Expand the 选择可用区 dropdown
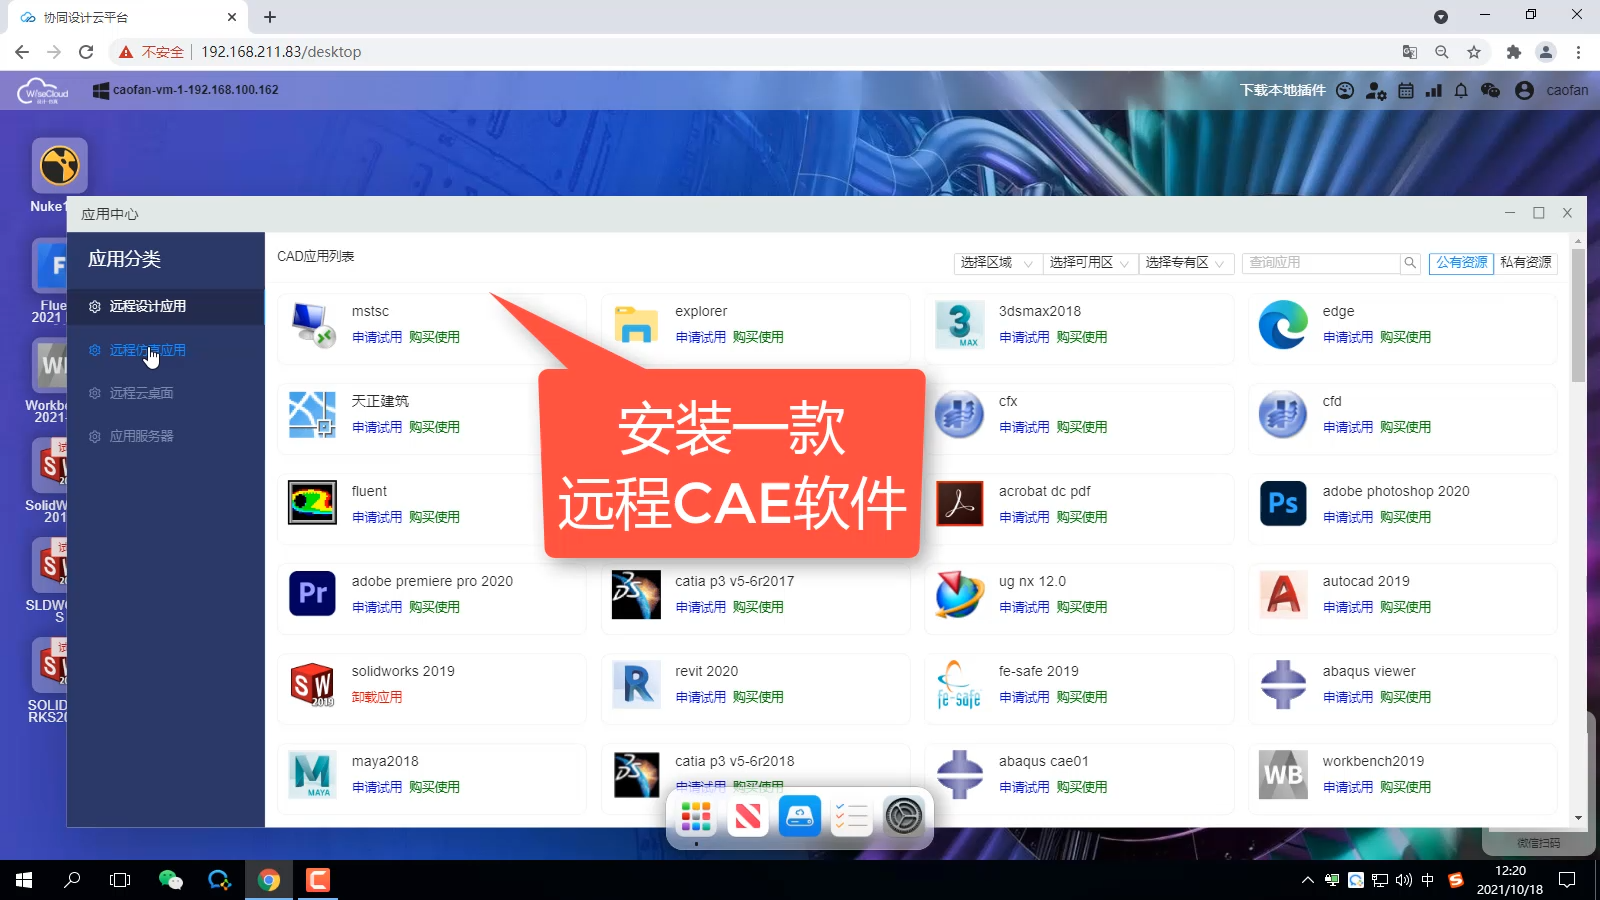Viewport: 1600px width, 900px height. point(1089,263)
